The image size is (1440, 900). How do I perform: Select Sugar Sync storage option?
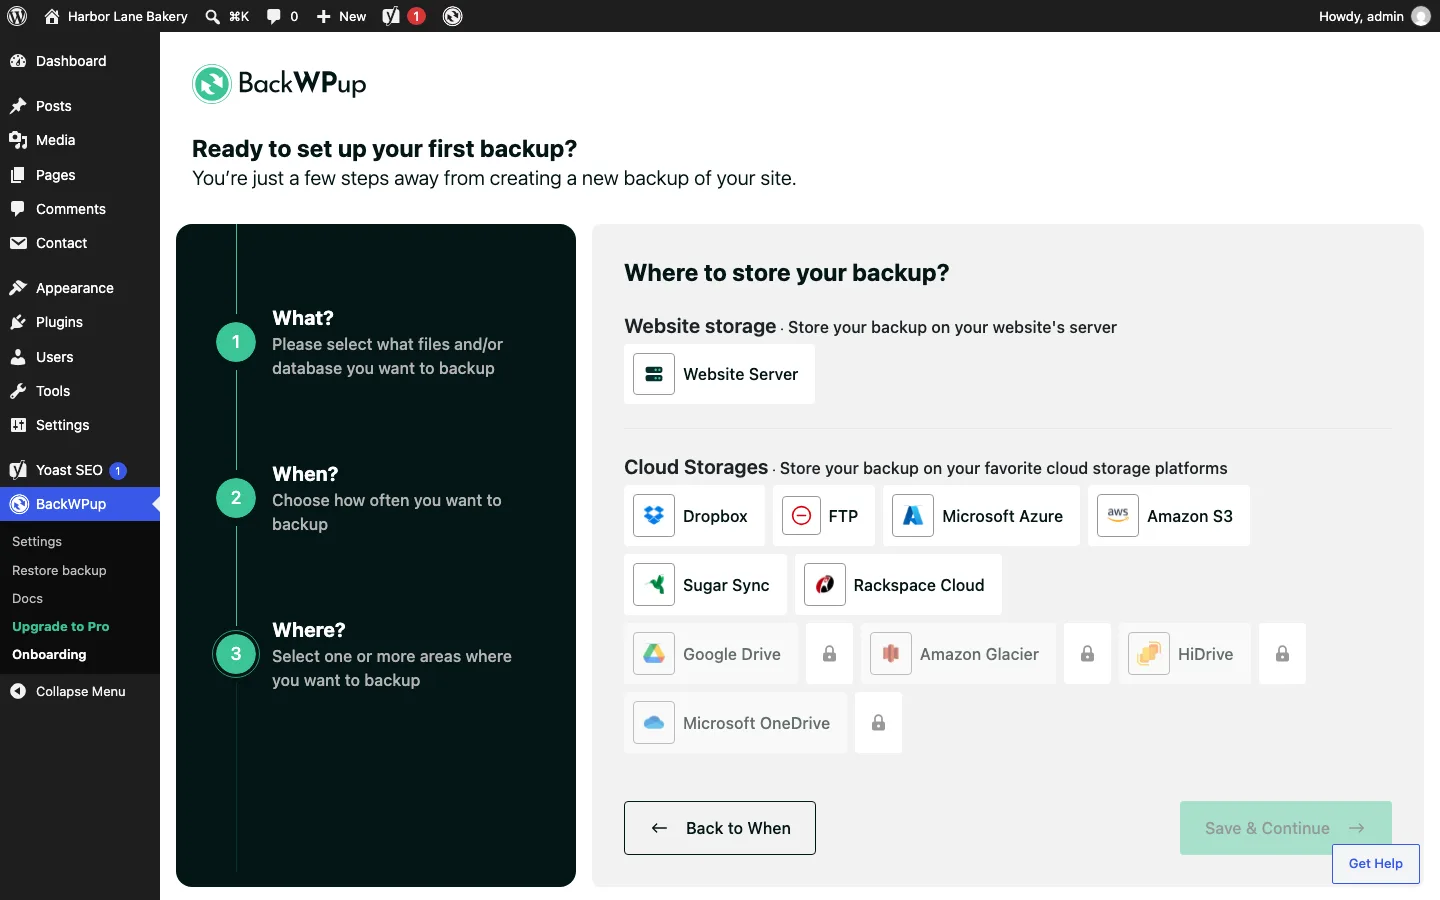coord(705,585)
